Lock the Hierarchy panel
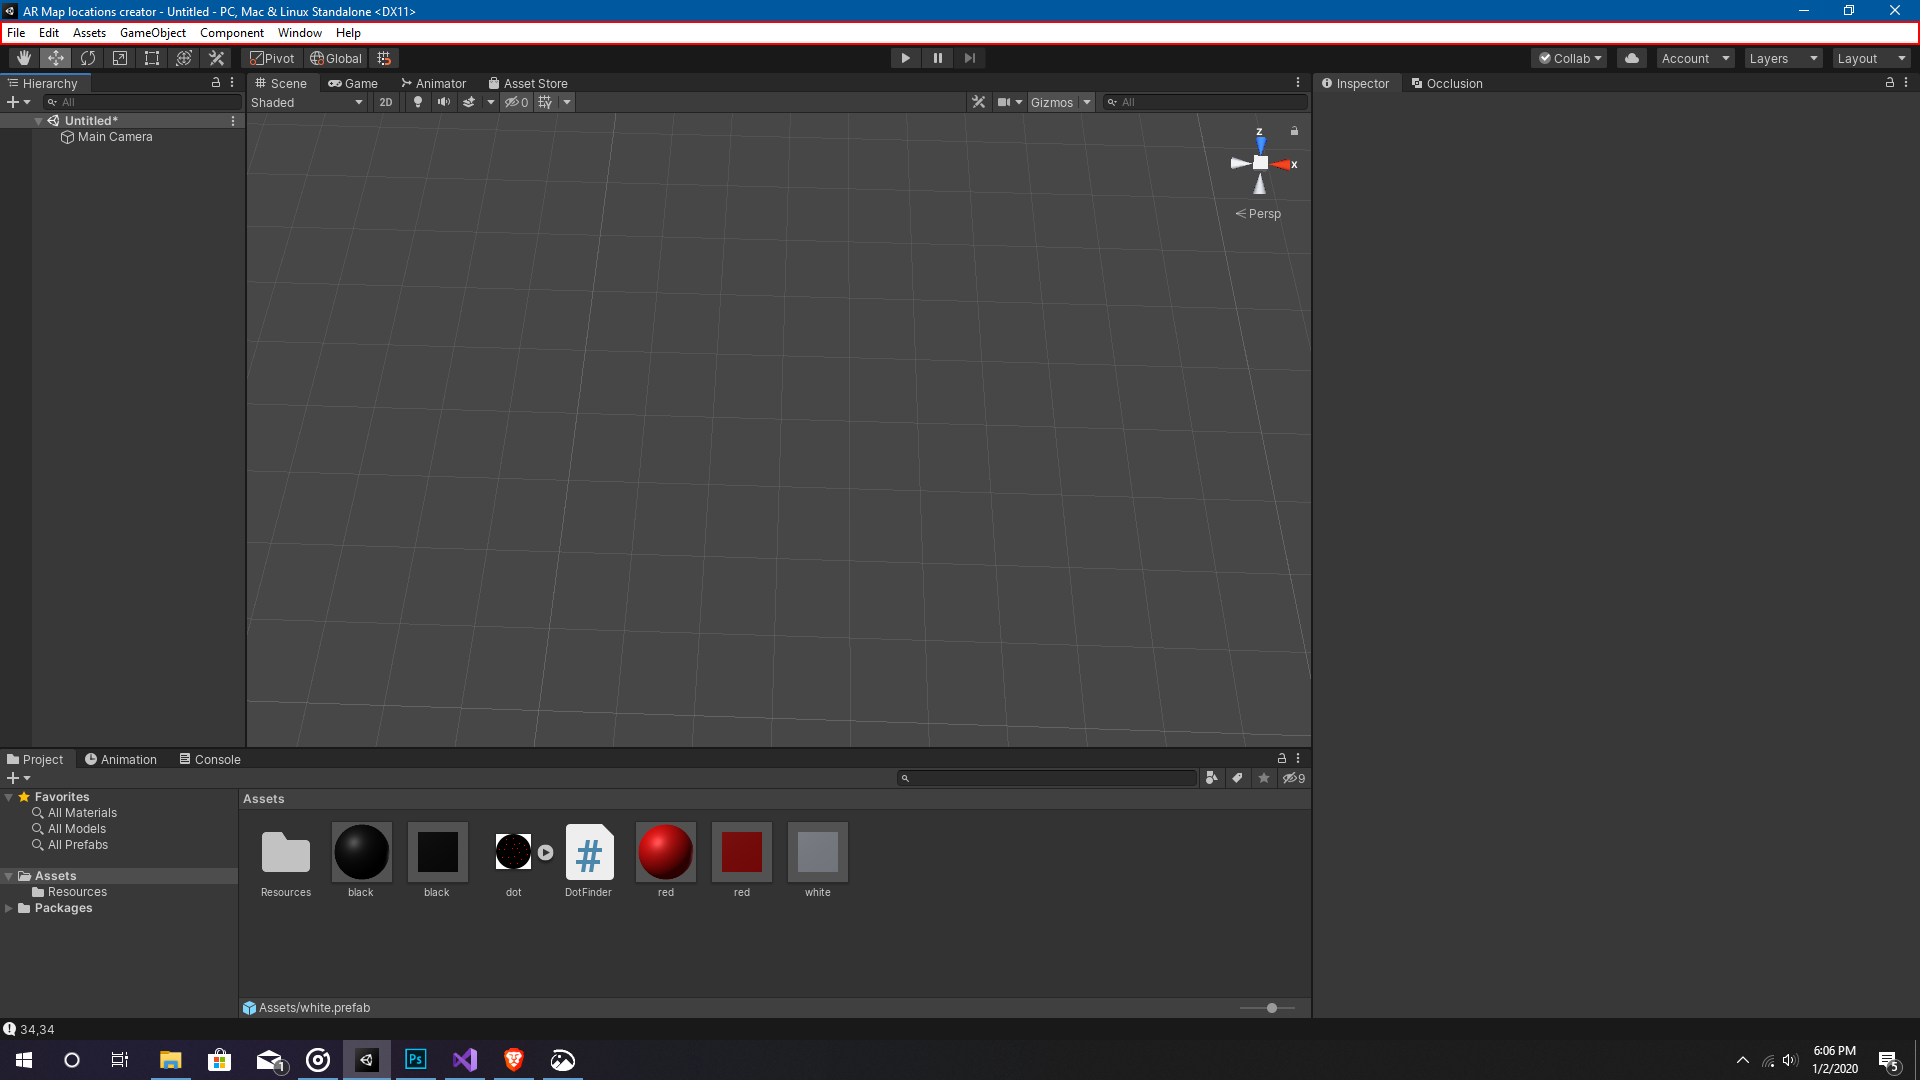Viewport: 1920px width, 1080px height. pyautogui.click(x=215, y=83)
